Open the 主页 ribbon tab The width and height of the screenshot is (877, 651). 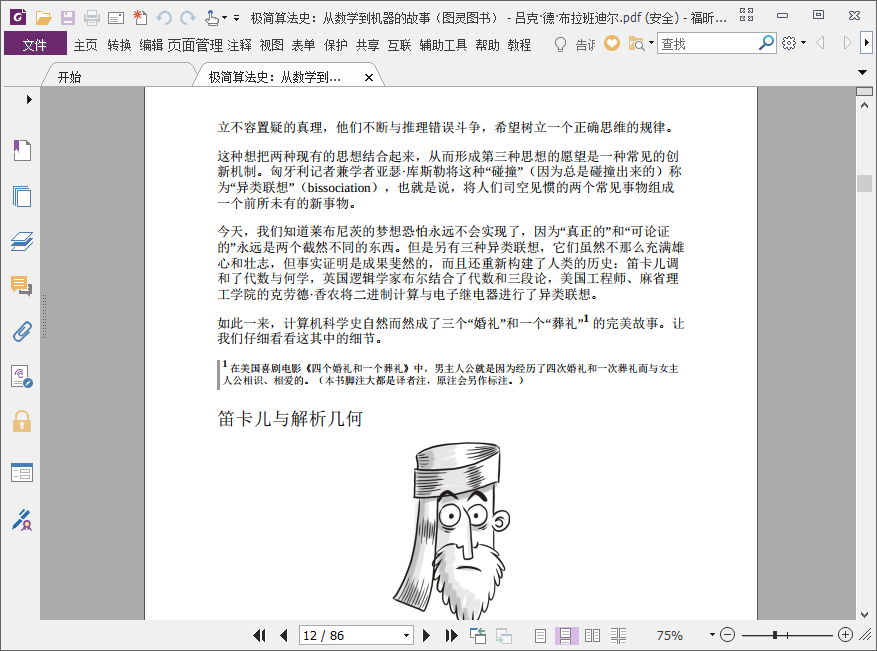coord(86,45)
